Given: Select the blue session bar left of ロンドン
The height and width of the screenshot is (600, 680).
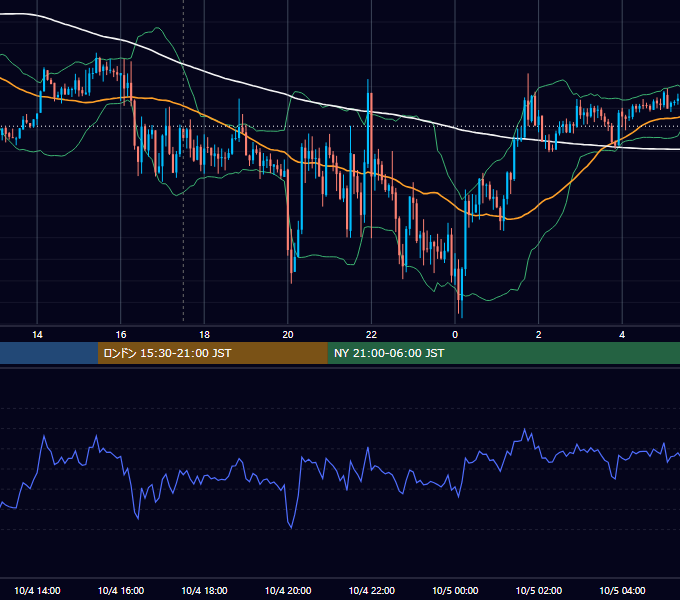Looking at the screenshot, I should [x=49, y=353].
